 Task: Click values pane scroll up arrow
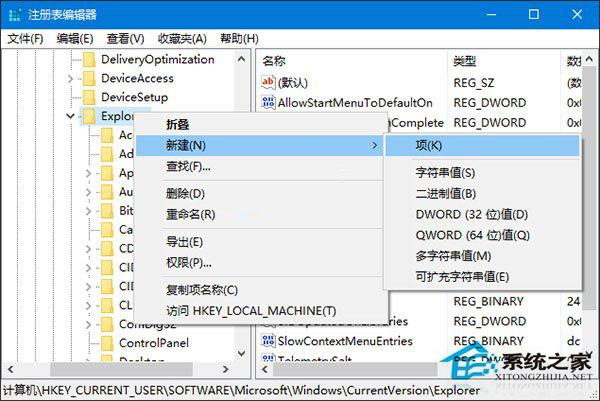point(589,59)
